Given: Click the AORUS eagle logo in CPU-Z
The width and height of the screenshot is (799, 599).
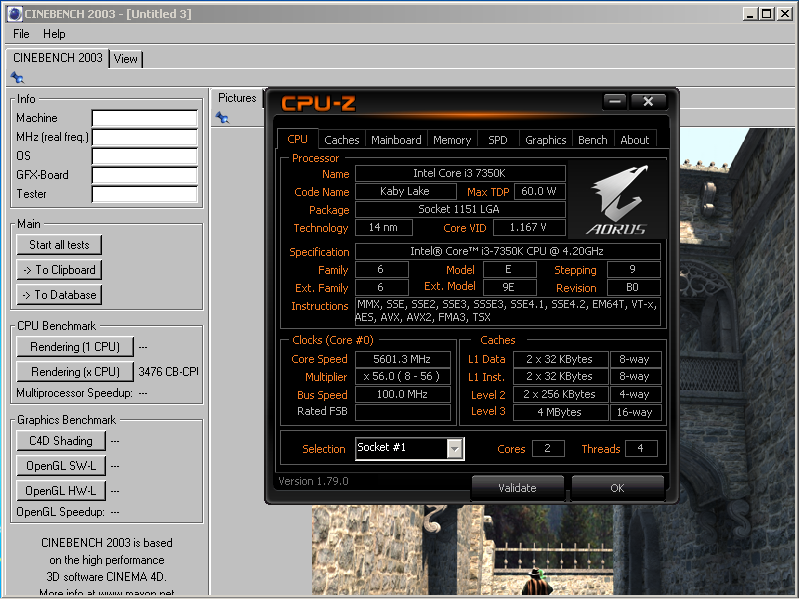Looking at the screenshot, I should 617,200.
